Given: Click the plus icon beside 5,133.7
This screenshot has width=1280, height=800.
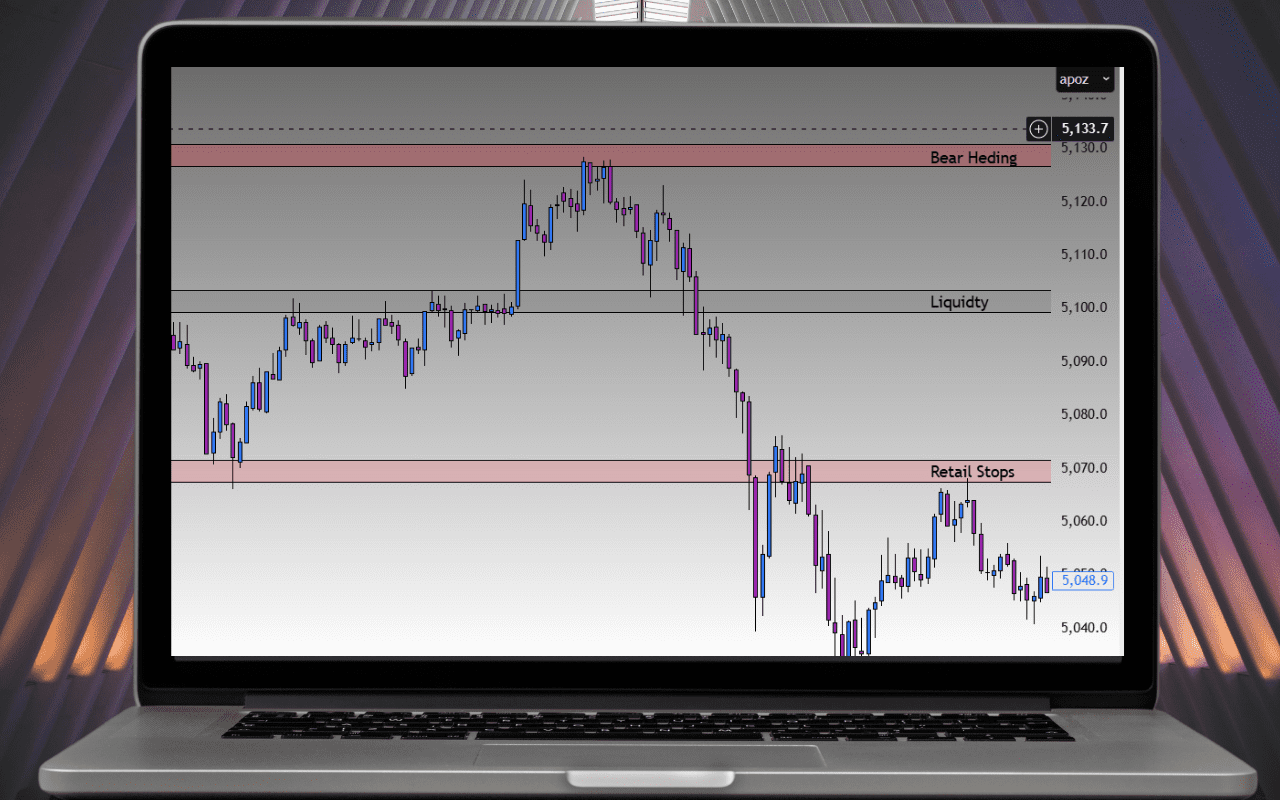Looking at the screenshot, I should (x=1039, y=129).
